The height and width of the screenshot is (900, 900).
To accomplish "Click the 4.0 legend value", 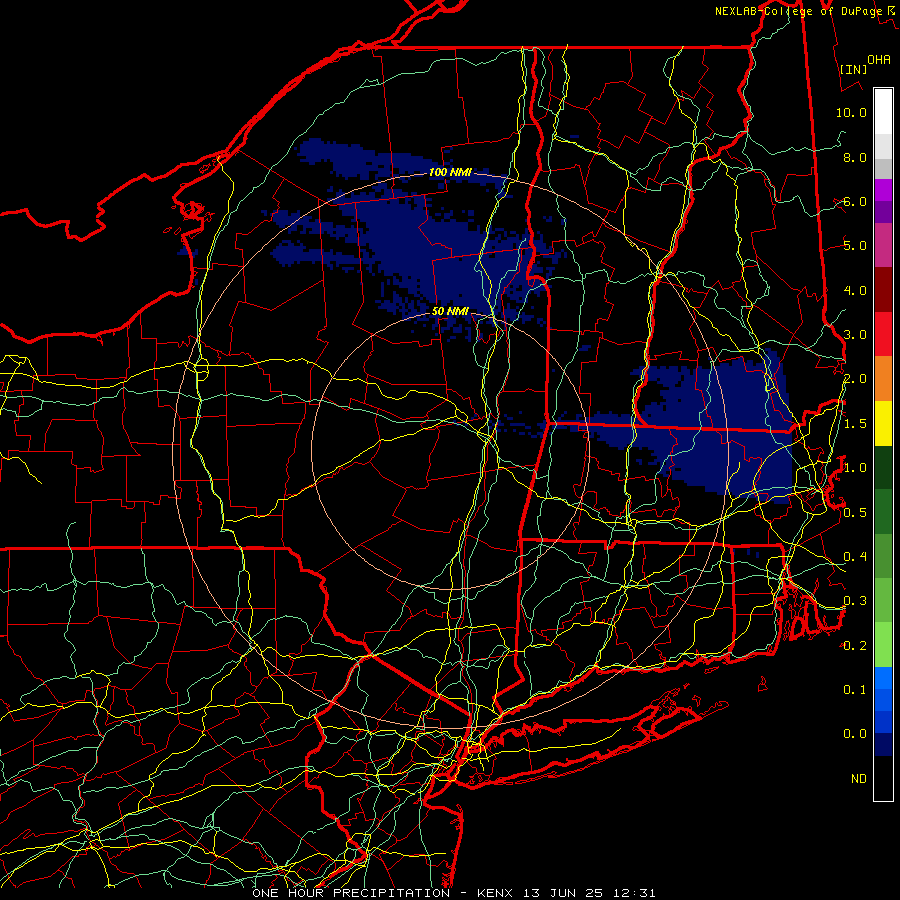I will coord(855,290).
